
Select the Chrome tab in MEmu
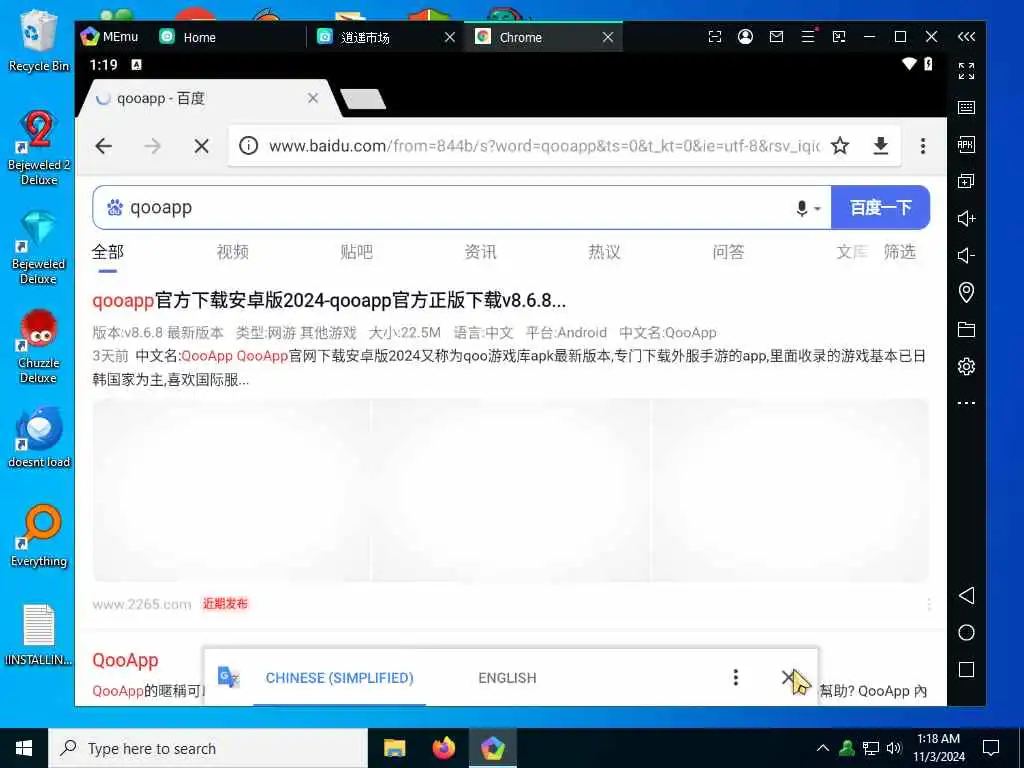click(520, 37)
